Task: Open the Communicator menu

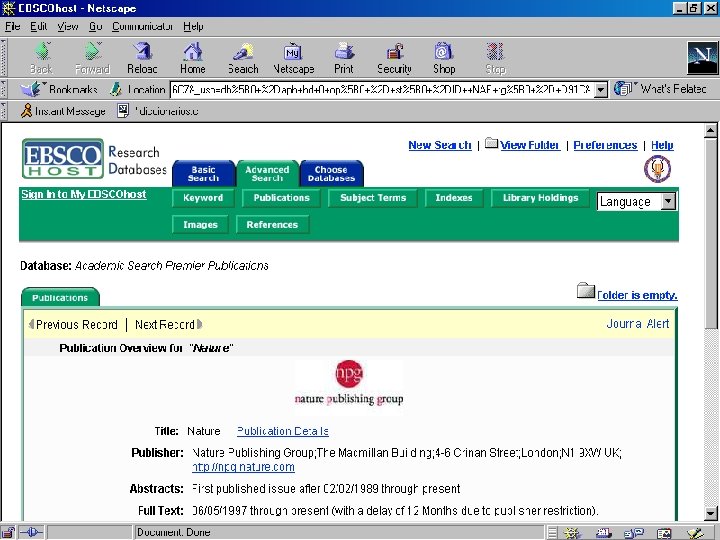Action: click(142, 27)
